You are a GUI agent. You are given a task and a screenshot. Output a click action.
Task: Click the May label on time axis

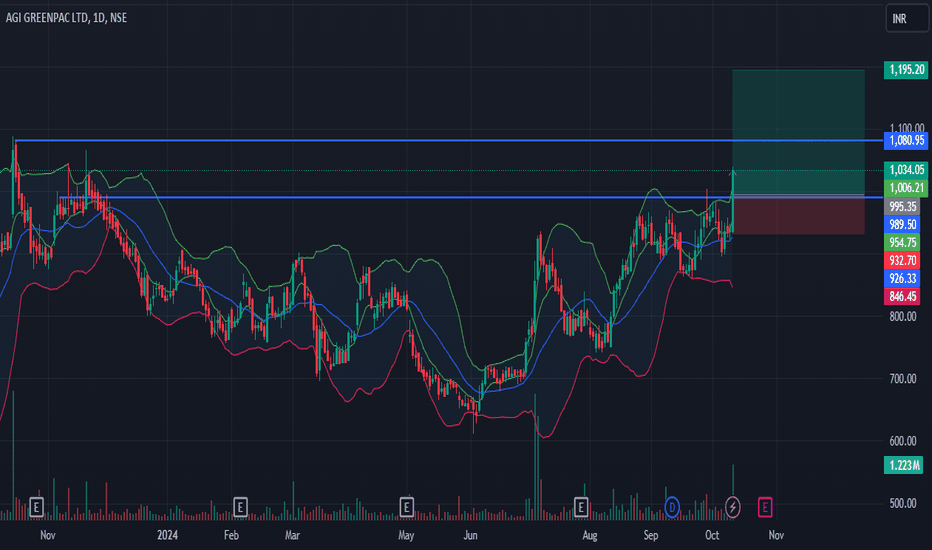coord(406,535)
